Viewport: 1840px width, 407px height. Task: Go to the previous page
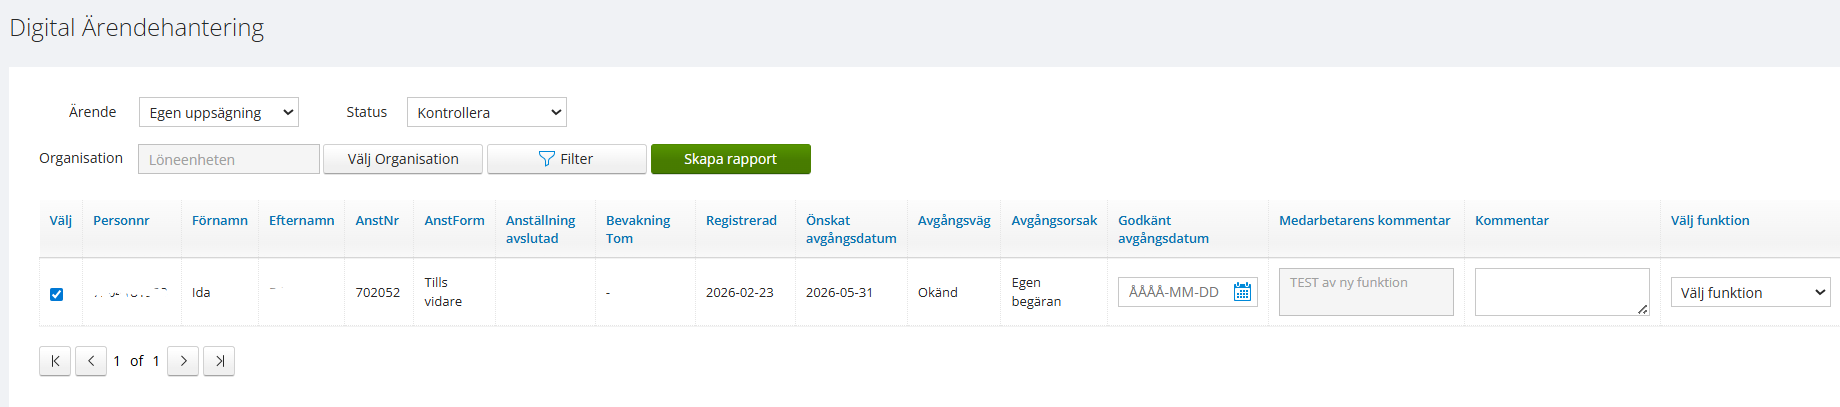click(x=91, y=361)
